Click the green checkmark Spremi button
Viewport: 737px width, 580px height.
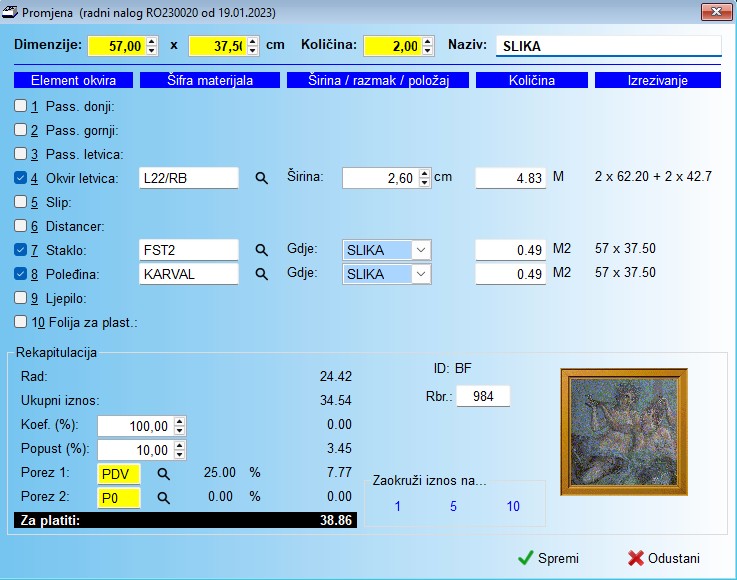(547, 558)
